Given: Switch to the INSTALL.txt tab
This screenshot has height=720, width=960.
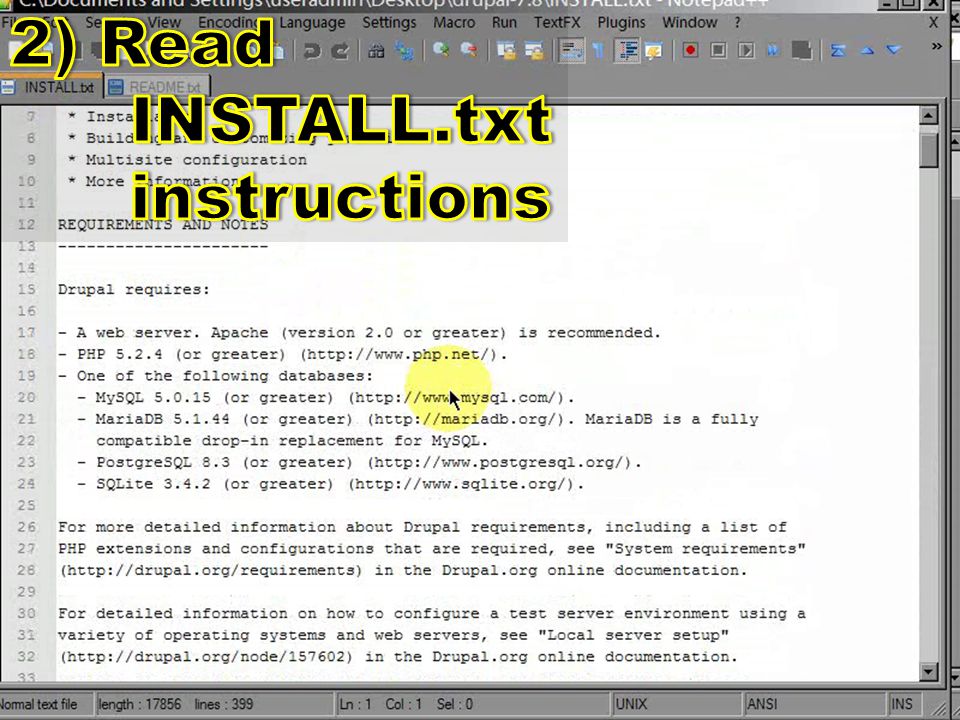Looking at the screenshot, I should (51, 87).
